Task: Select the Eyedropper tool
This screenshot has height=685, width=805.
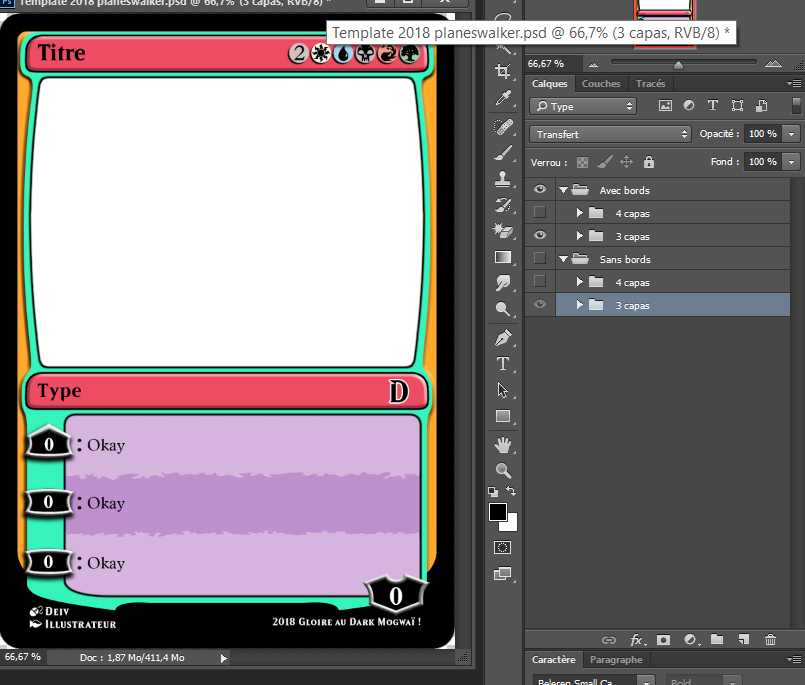Action: coord(503,98)
